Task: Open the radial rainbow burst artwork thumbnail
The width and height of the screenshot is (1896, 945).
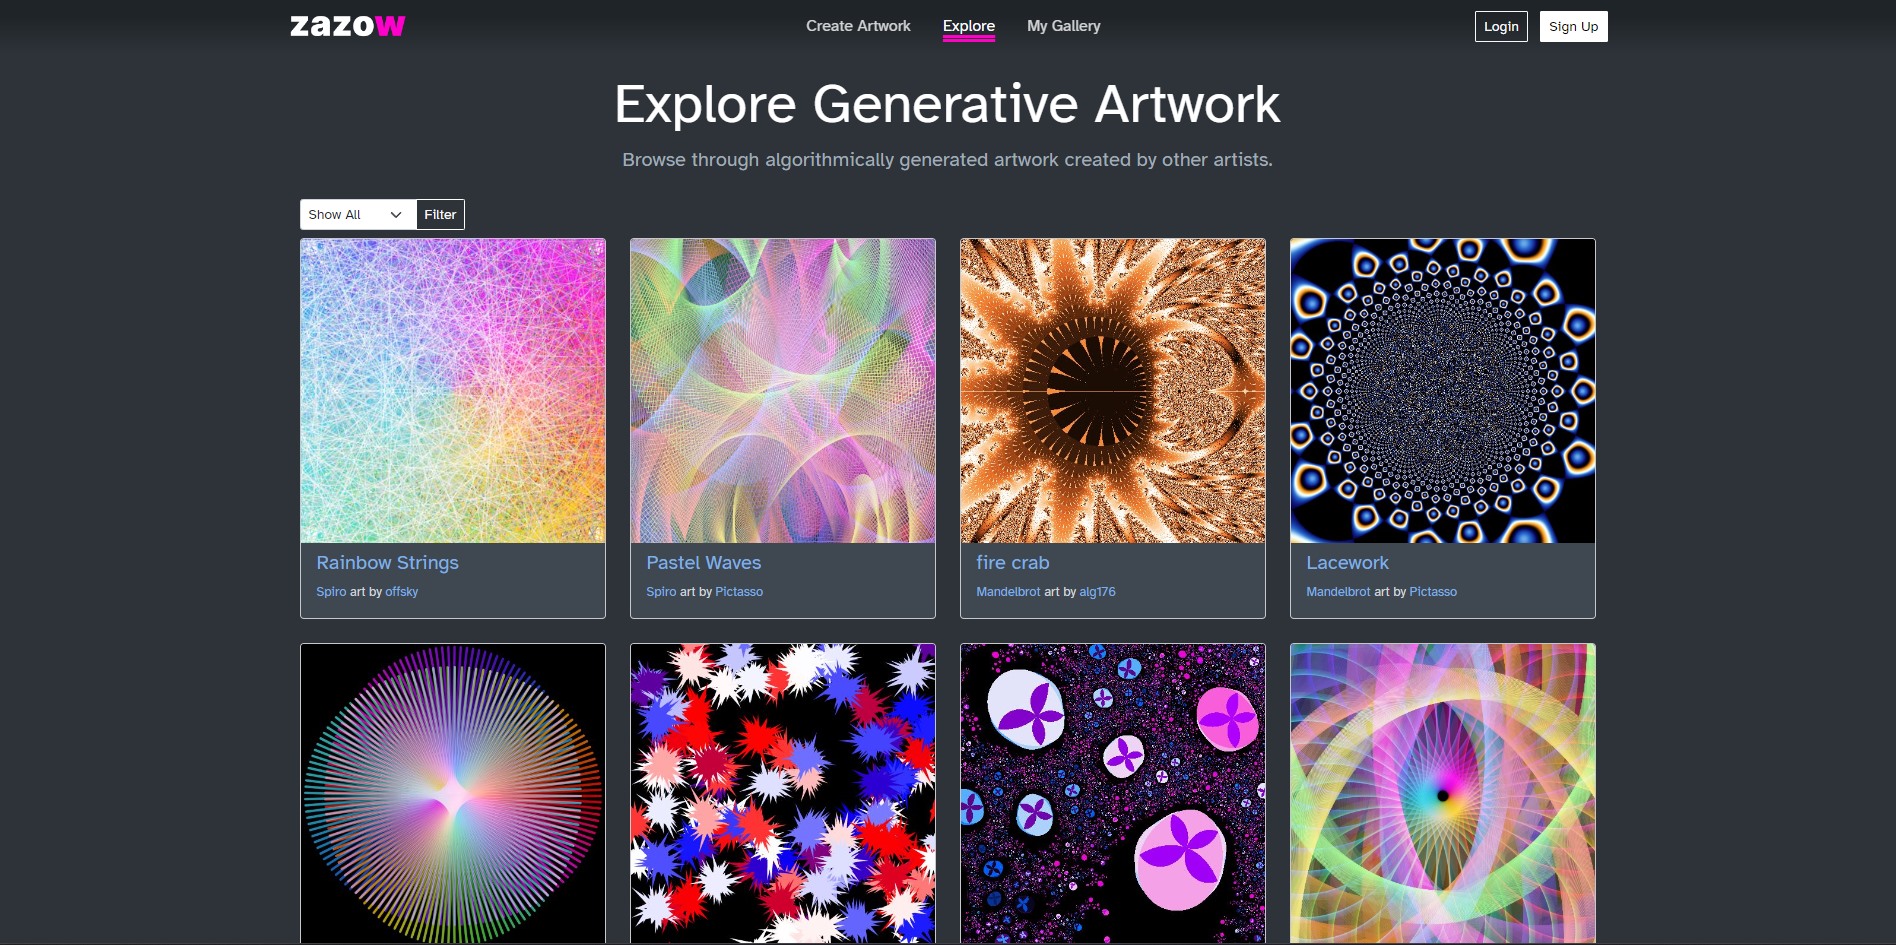Action: click(453, 794)
